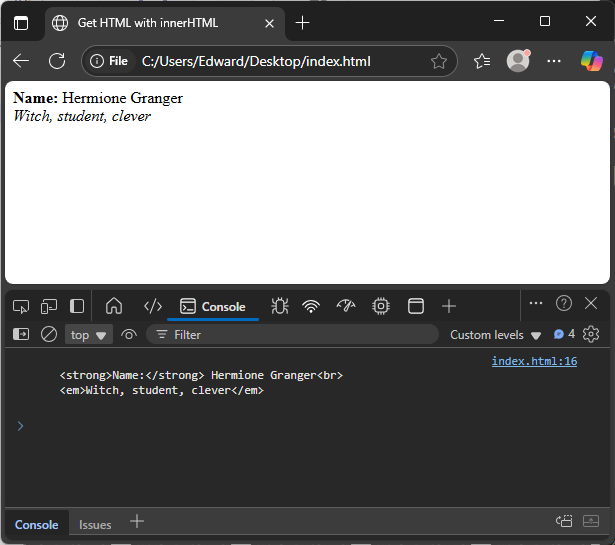Click the Hermione Granger page text
Screen dimensions: 615x545
pyautogui.click(x=122, y=98)
